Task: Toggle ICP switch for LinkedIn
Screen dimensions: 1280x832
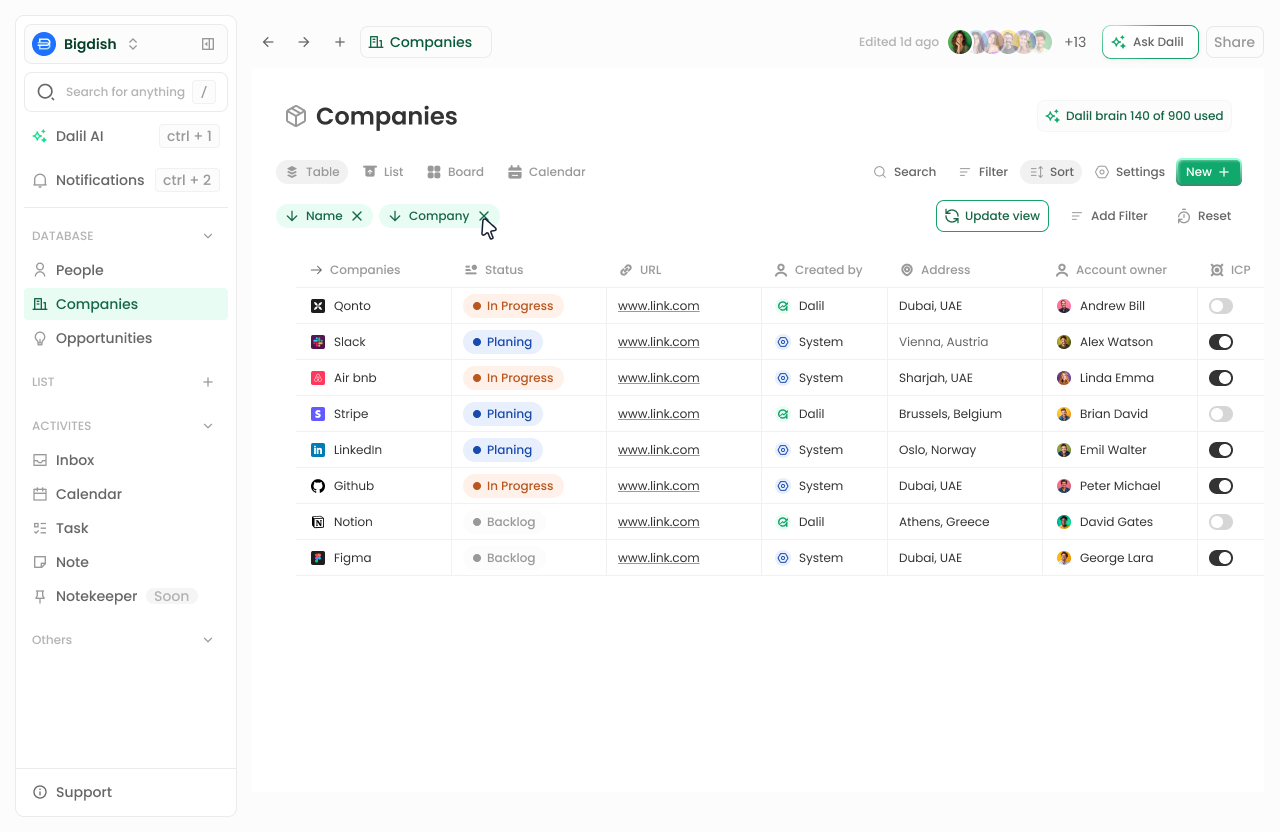Action: [x=1221, y=450]
